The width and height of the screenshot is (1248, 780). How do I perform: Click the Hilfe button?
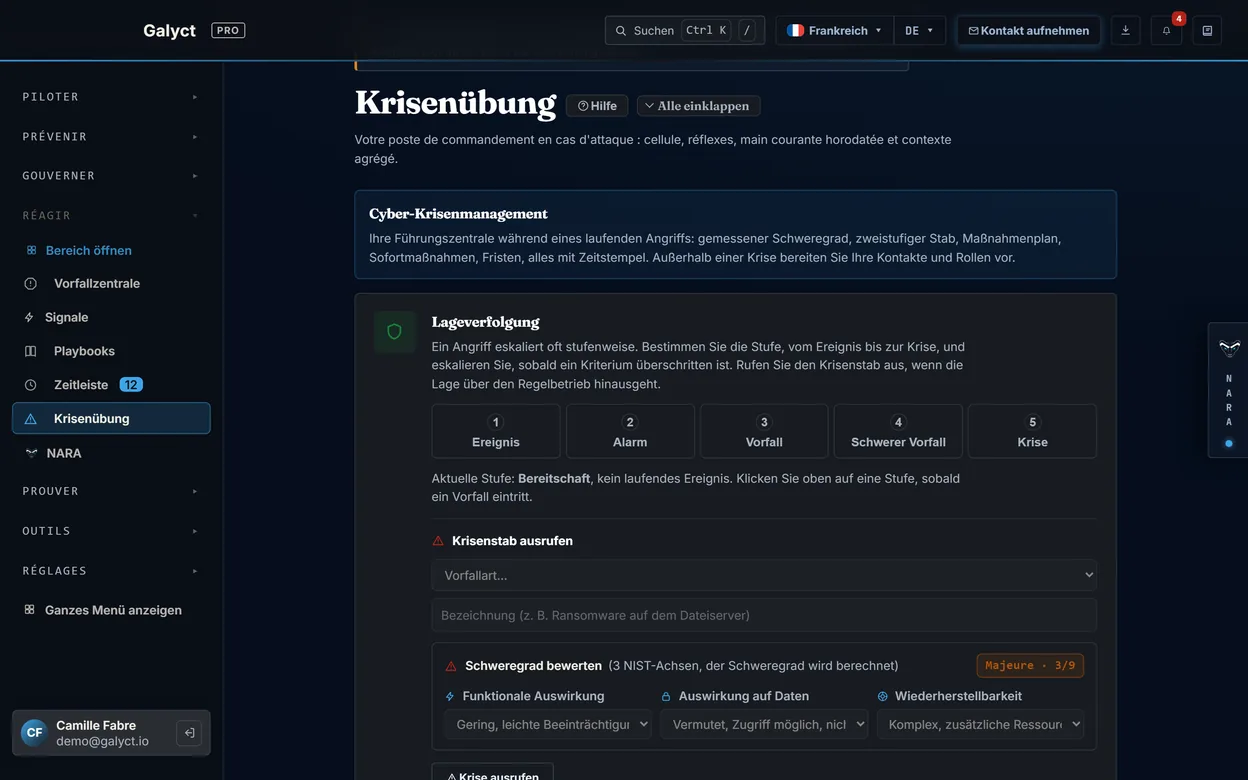[x=597, y=106]
